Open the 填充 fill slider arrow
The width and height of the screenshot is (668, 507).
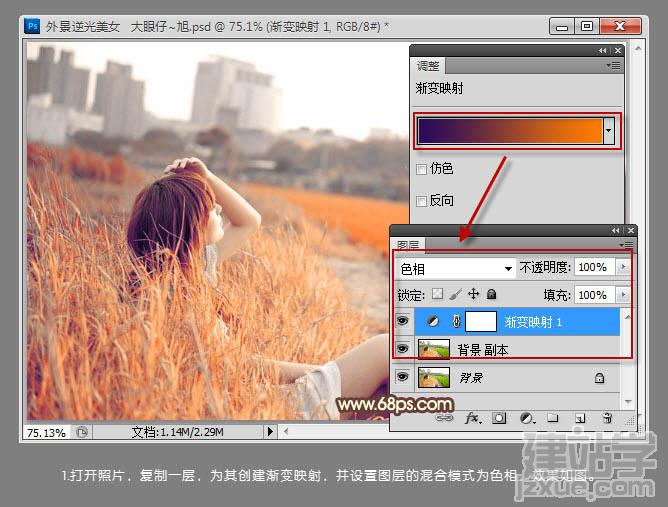point(623,294)
